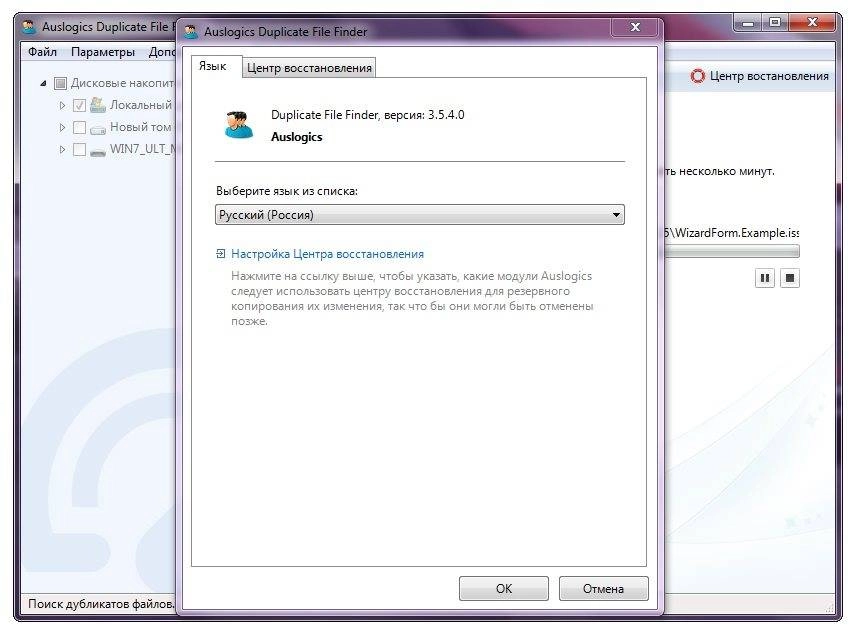Close the settings dialog with X
860x641 pixels.
(635, 27)
